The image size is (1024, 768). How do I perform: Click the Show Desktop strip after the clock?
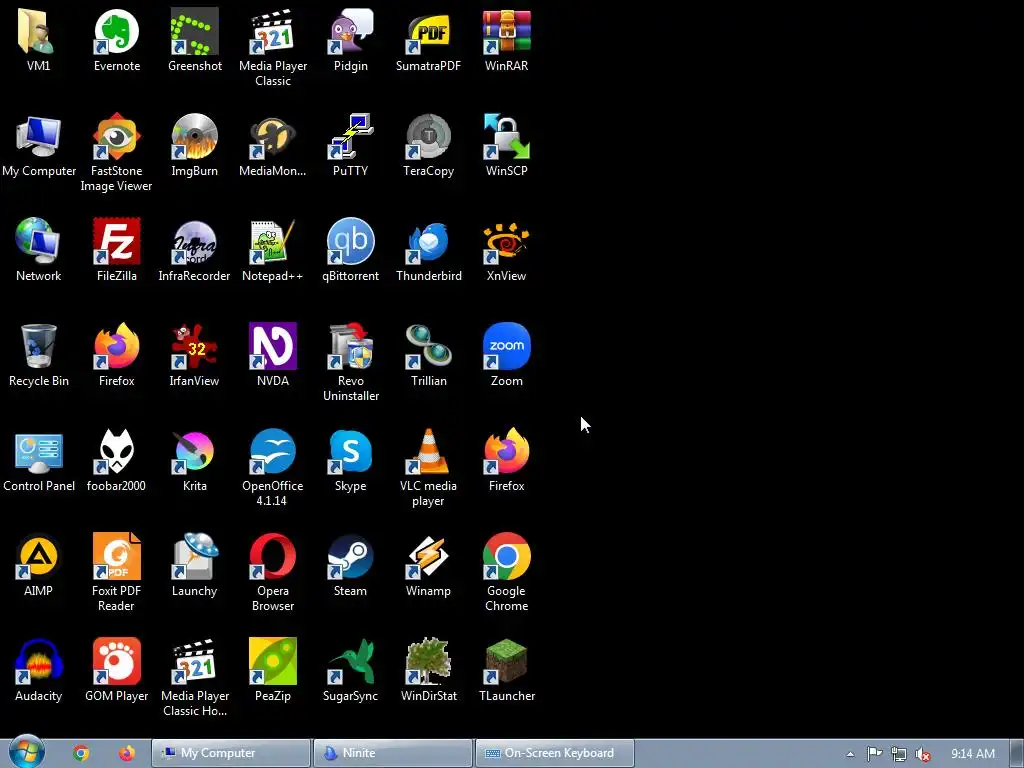click(1017, 754)
